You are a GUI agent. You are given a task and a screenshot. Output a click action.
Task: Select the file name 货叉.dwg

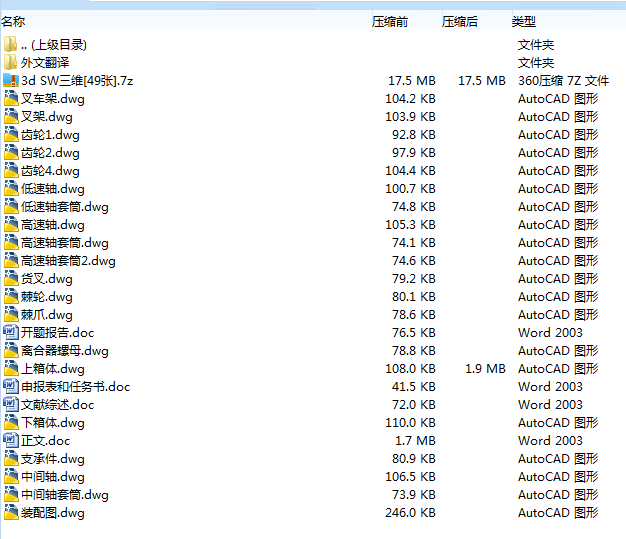tap(47, 279)
